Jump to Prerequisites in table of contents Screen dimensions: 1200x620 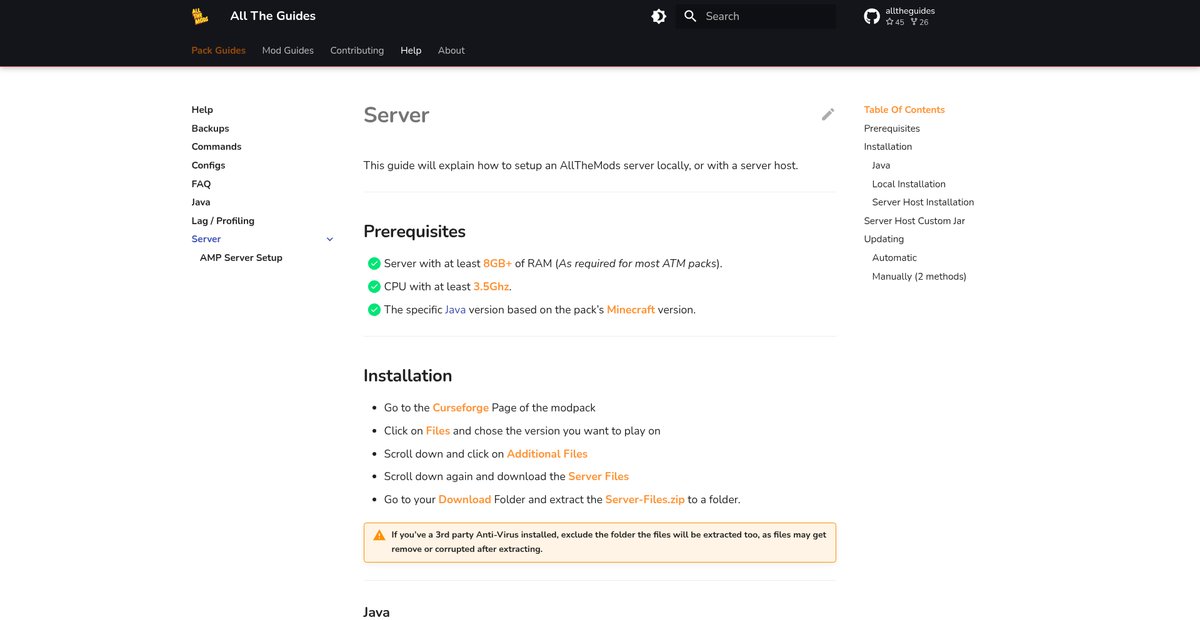click(892, 128)
